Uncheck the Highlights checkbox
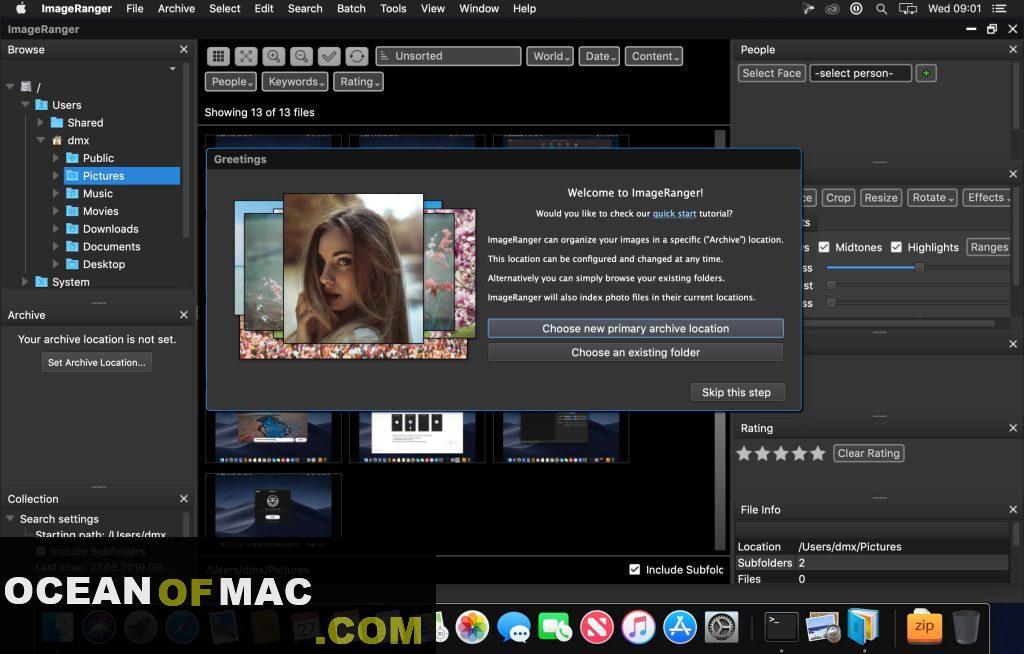Screen dimensions: 1024x654 pos(896,247)
